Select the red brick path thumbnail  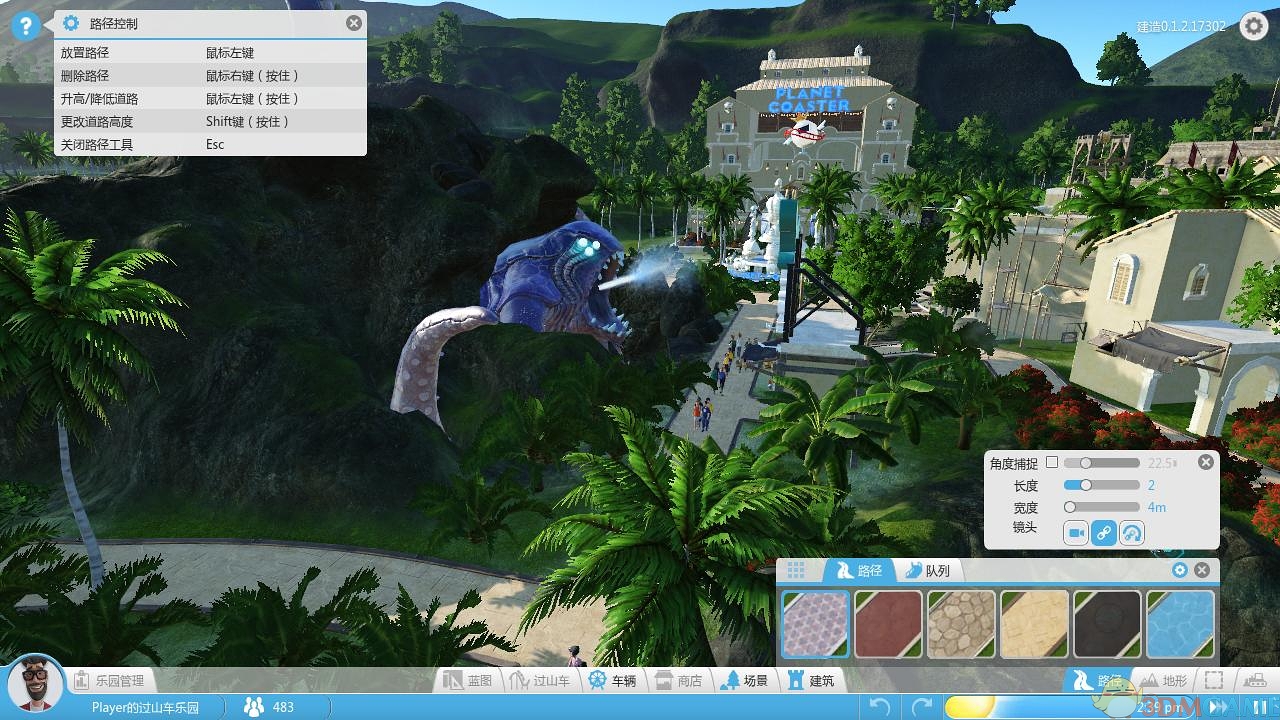[888, 624]
